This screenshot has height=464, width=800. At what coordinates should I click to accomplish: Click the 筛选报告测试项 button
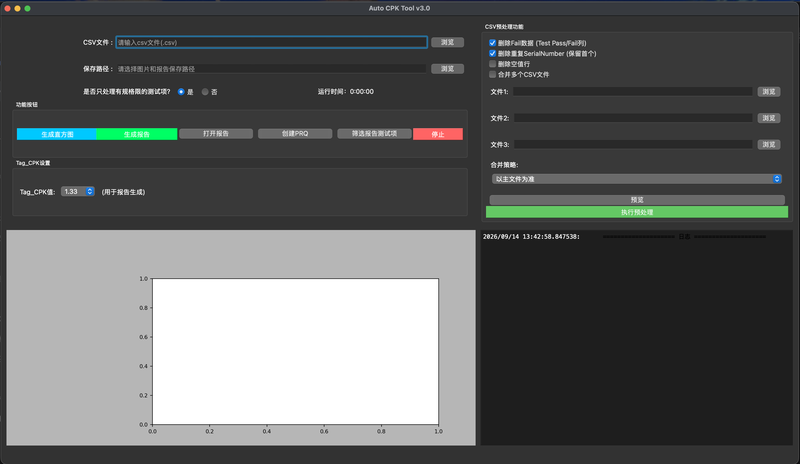coord(374,134)
